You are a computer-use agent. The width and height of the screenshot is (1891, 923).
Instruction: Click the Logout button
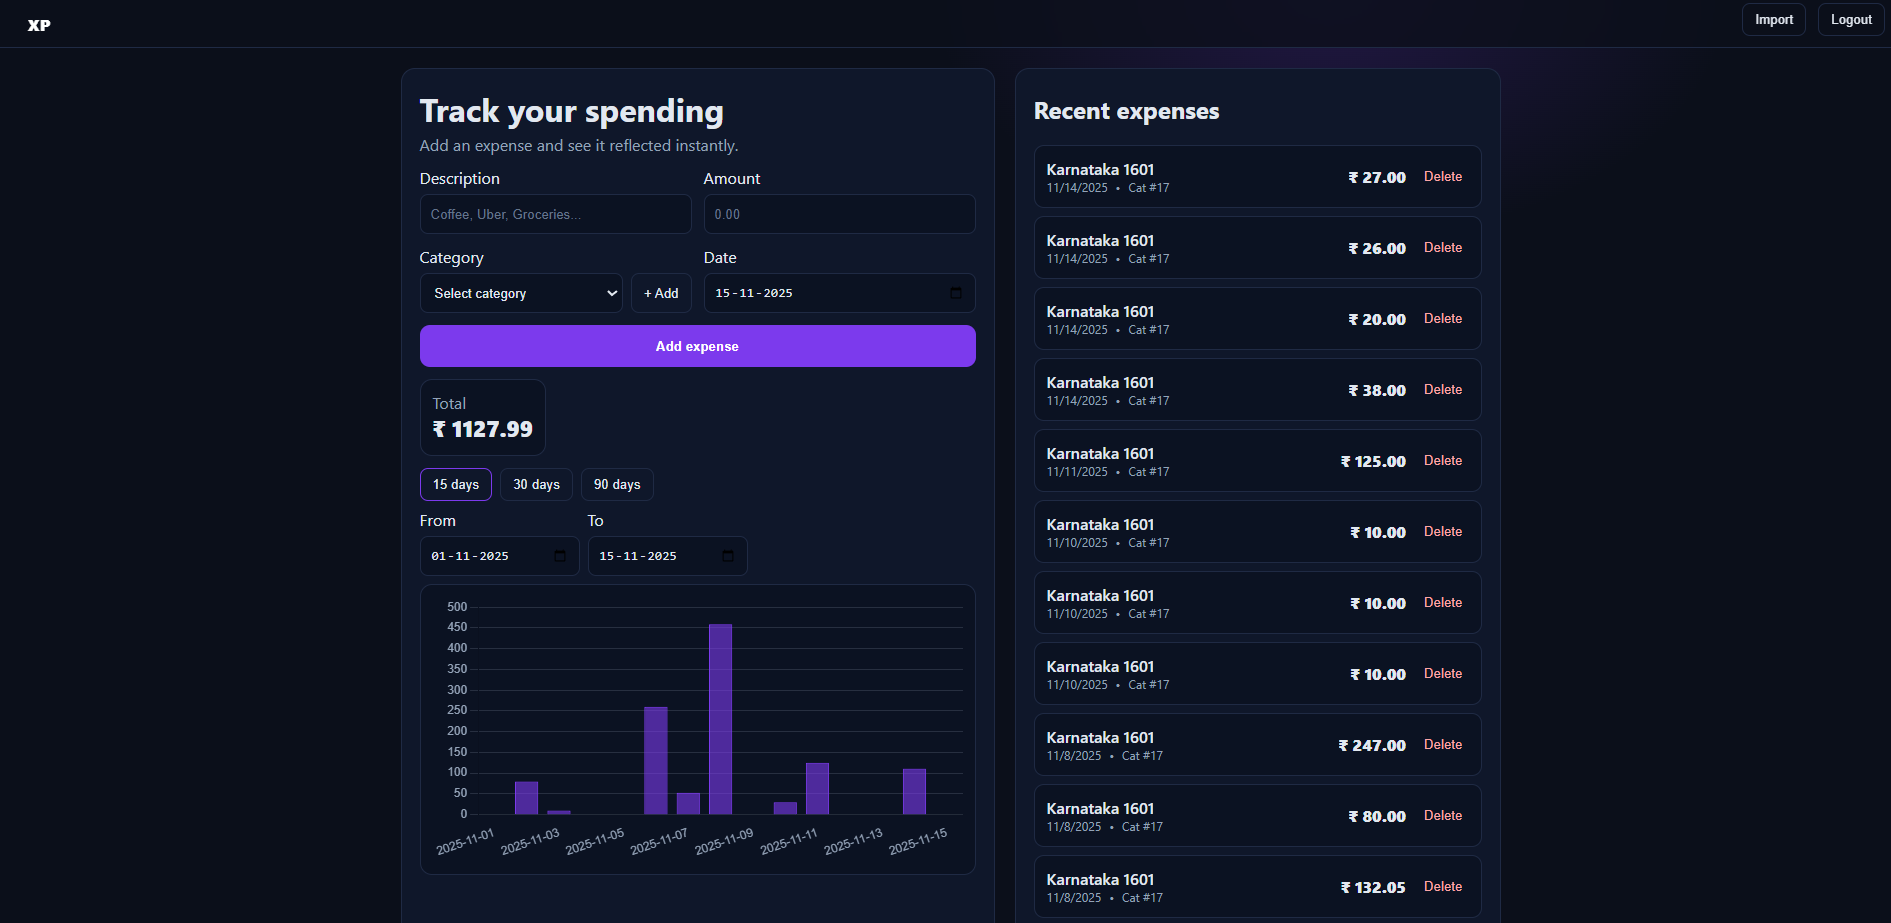1850,20
